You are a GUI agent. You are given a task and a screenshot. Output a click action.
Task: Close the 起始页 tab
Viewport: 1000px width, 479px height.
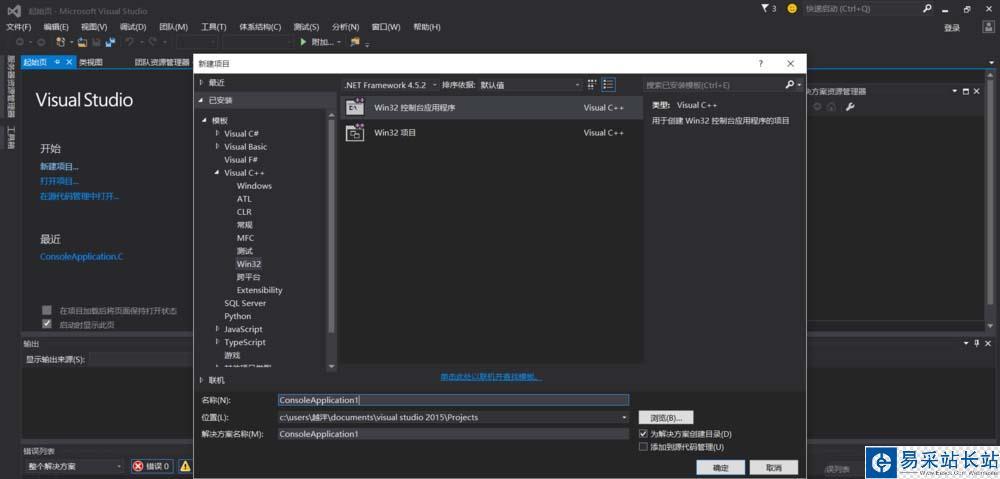click(x=70, y=62)
